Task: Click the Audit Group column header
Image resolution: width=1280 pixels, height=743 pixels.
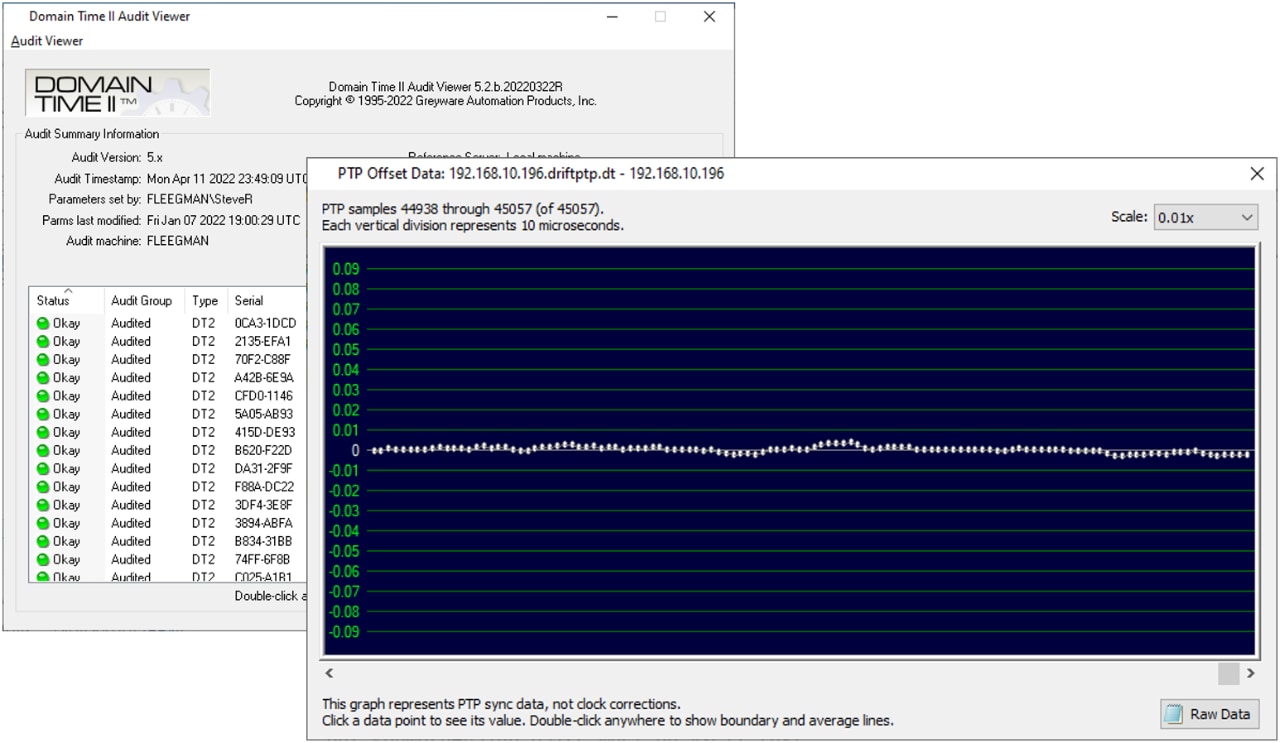Action: pos(141,301)
